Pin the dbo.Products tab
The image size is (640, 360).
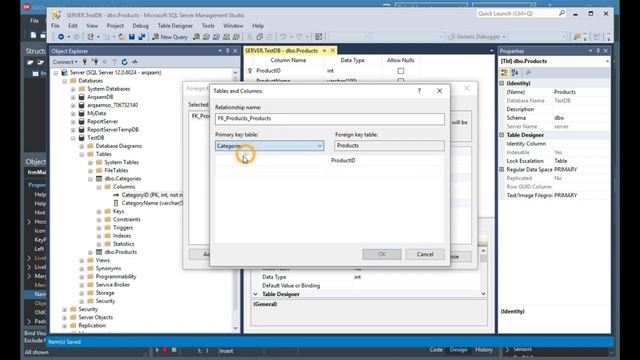point(324,51)
